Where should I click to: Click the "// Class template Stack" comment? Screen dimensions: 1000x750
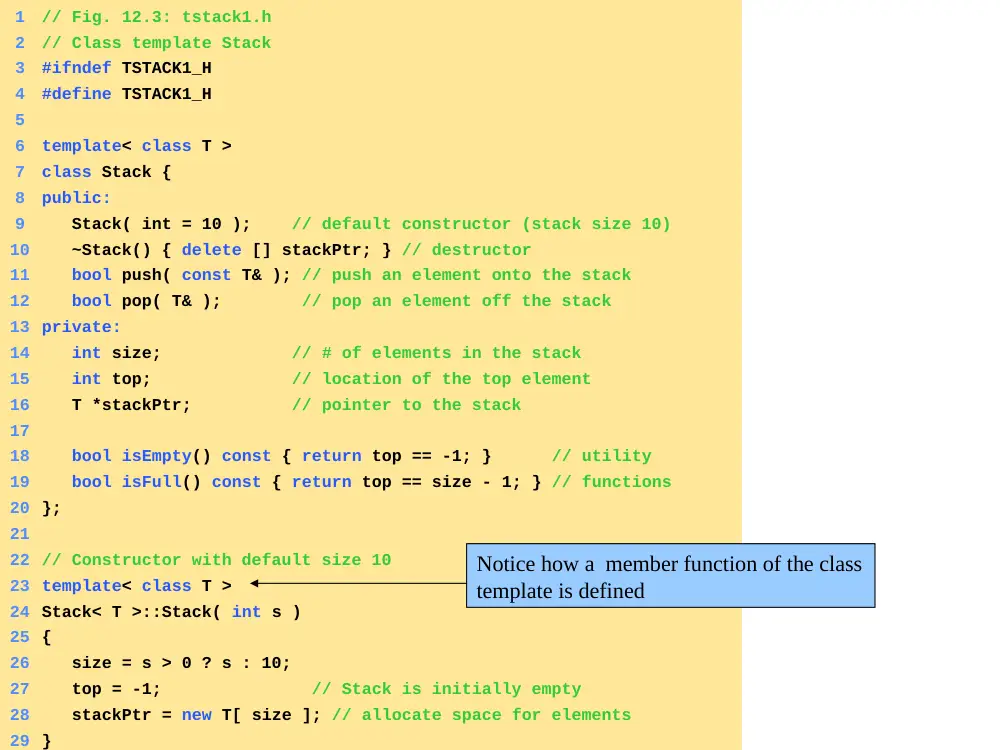click(156, 43)
